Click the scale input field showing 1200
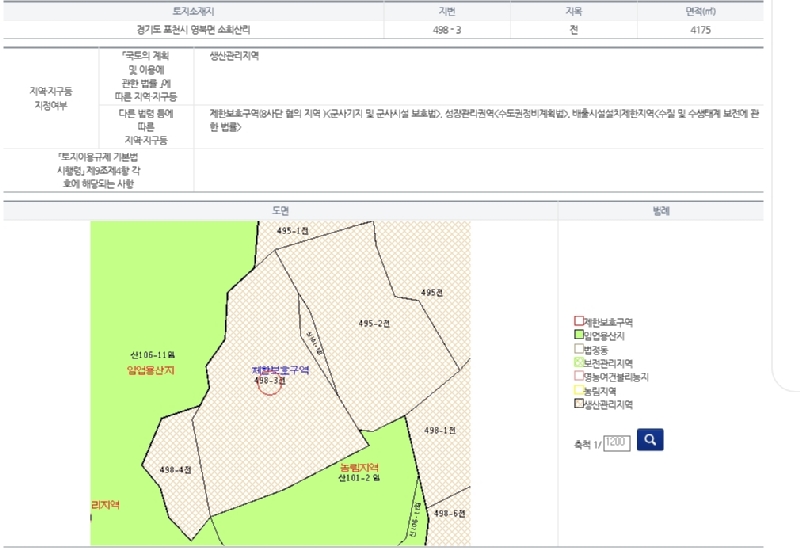The height and width of the screenshot is (548, 800). (617, 441)
